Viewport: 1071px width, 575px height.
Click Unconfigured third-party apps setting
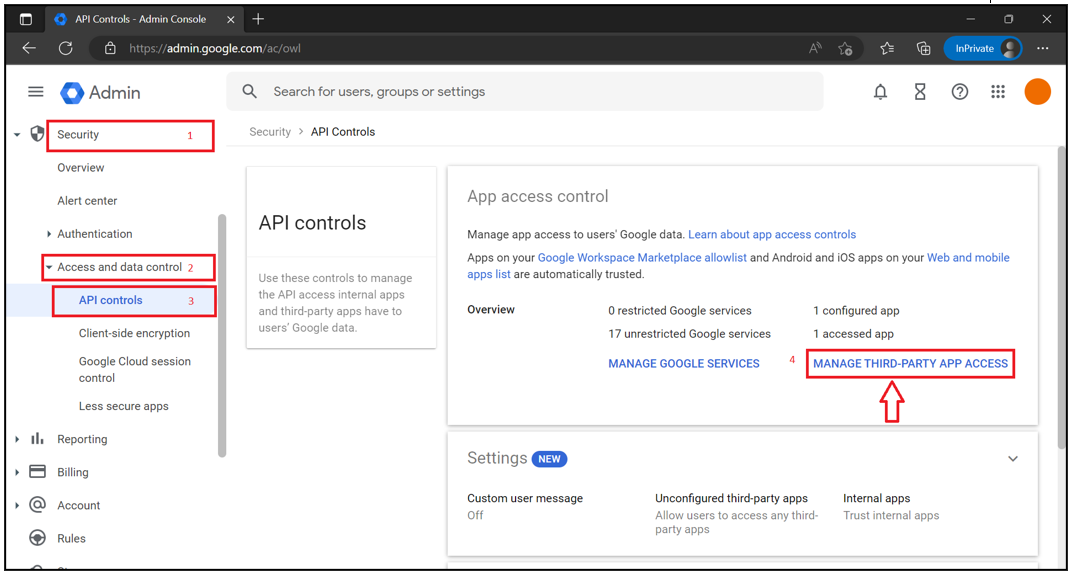[736, 514]
